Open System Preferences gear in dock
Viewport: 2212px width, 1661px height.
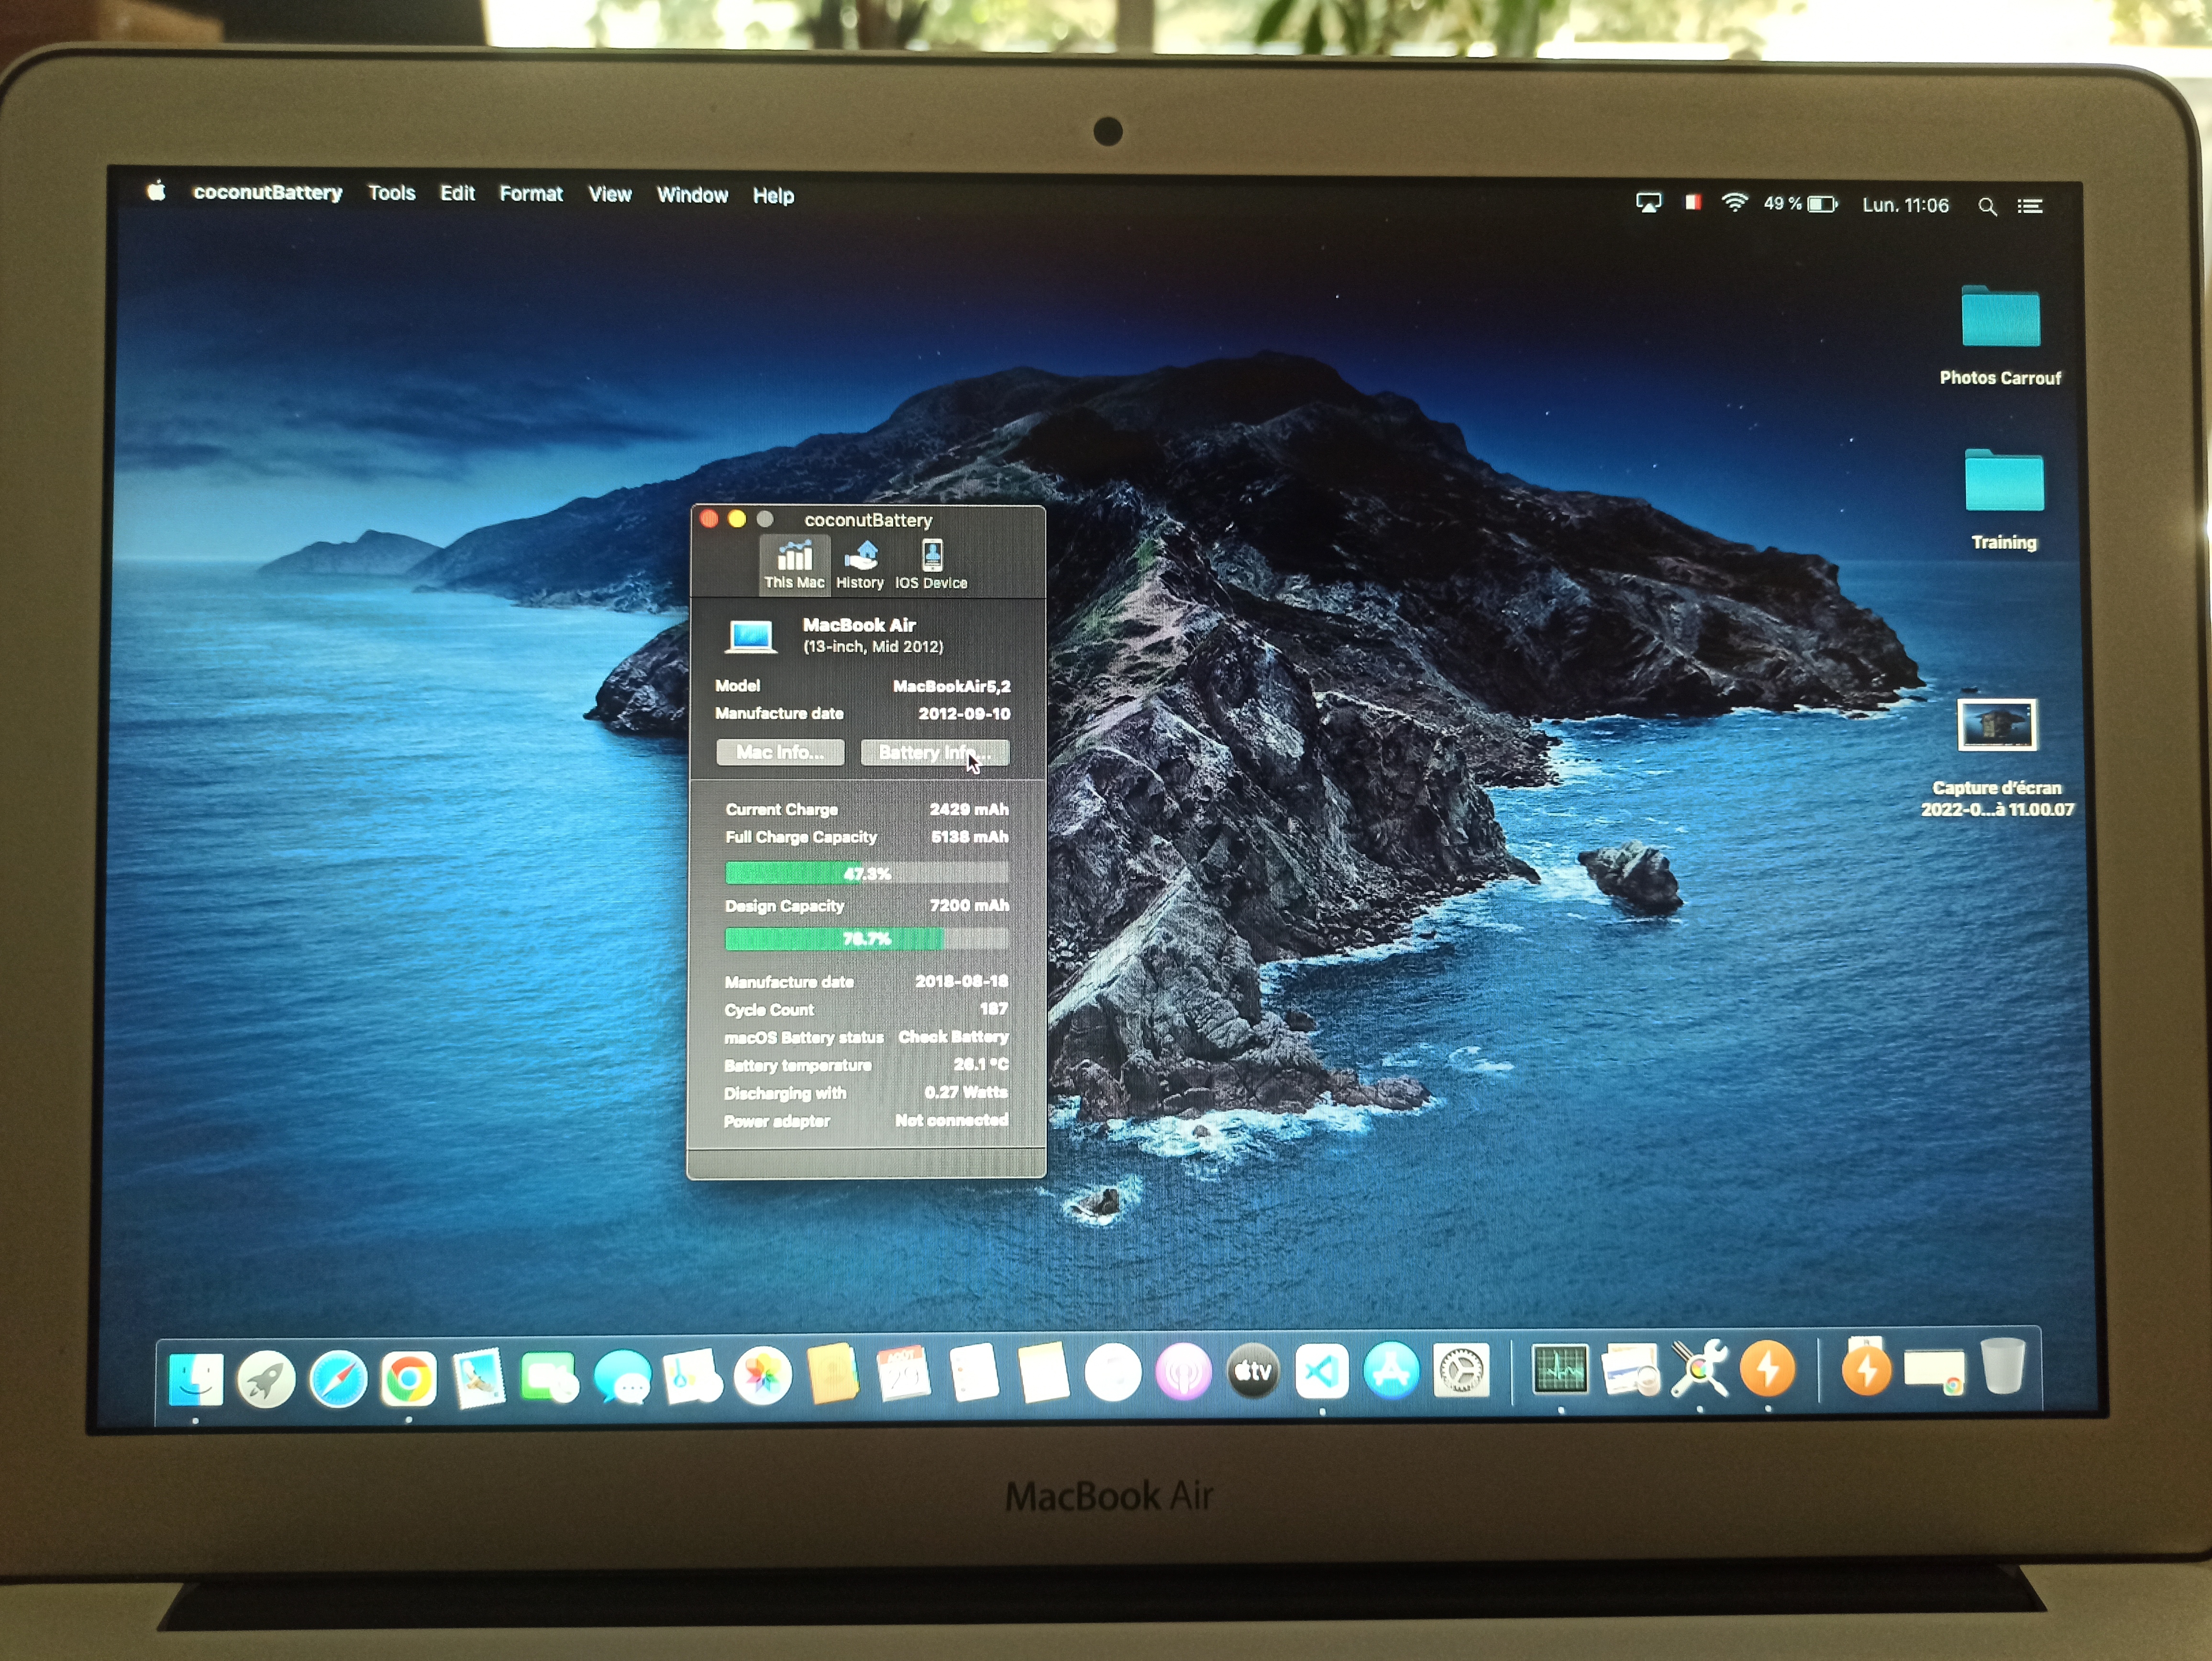click(1461, 1371)
